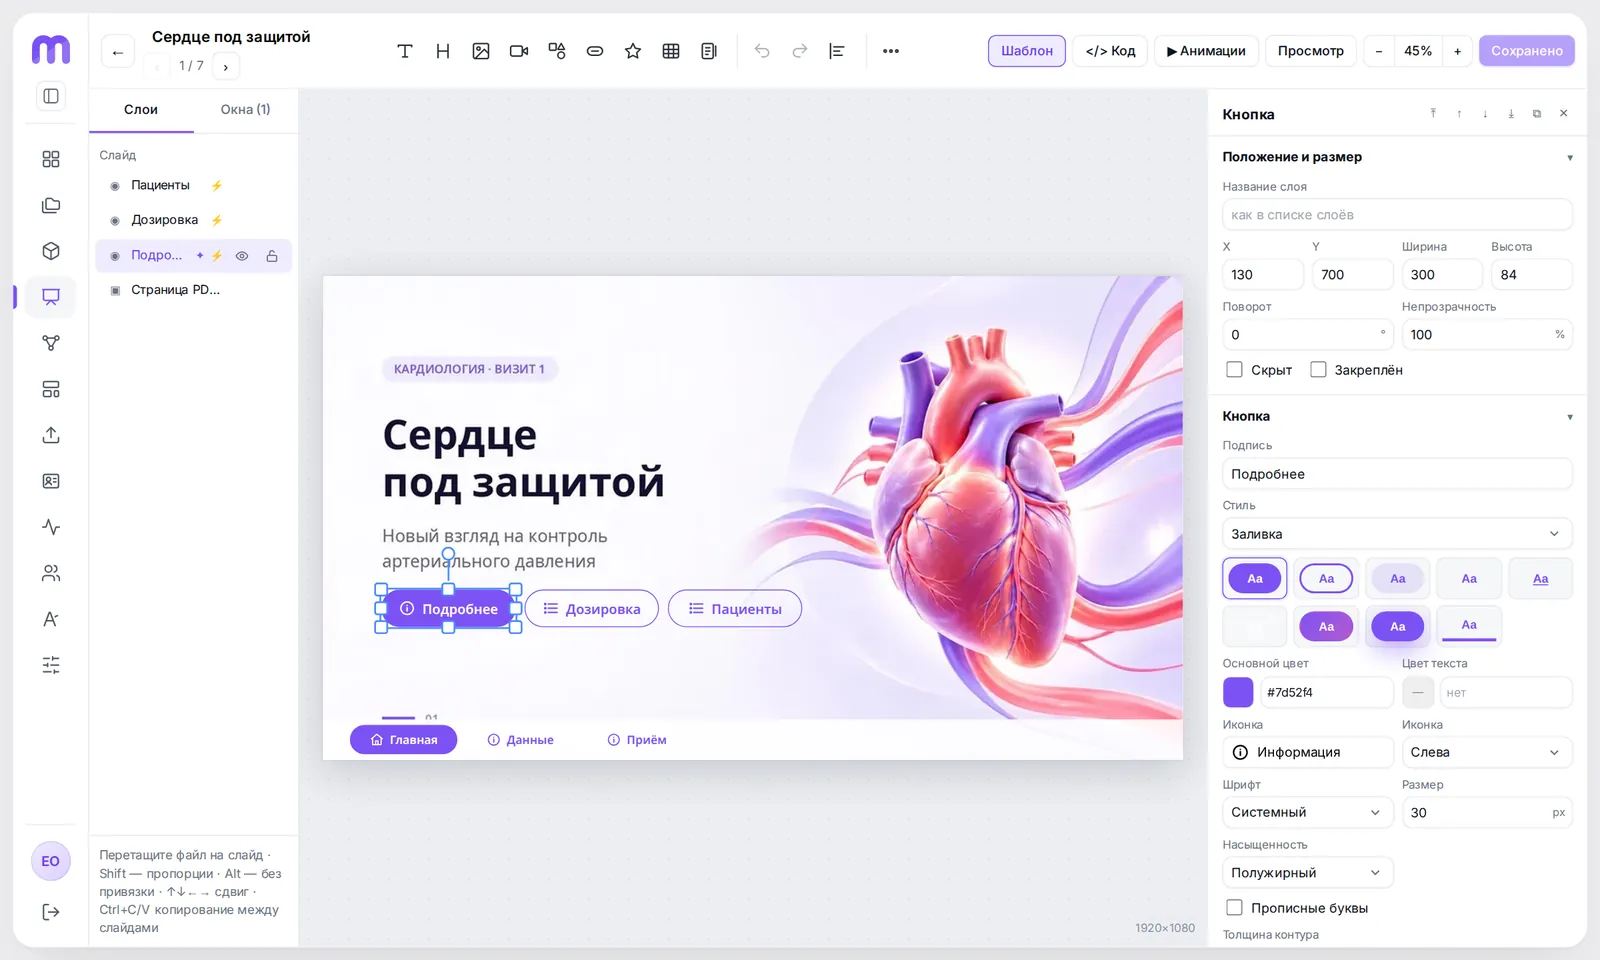This screenshot has height=960, width=1600.
Task: Insert a video element
Action: coord(519,51)
